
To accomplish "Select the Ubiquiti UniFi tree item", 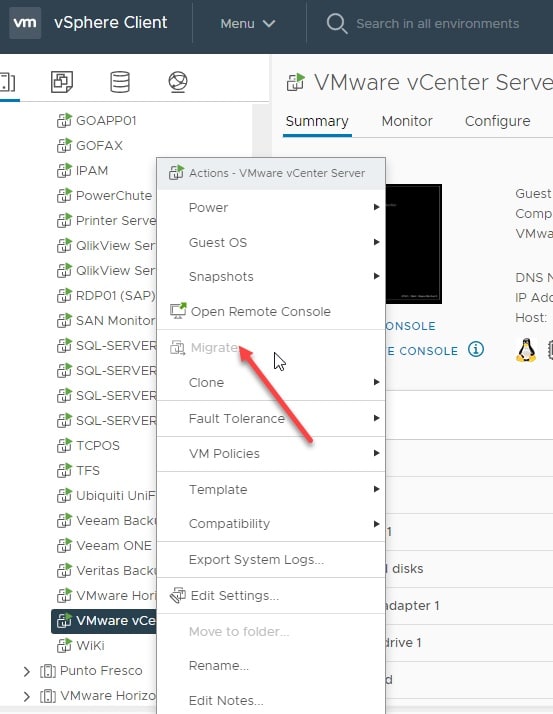I will (x=106, y=495).
